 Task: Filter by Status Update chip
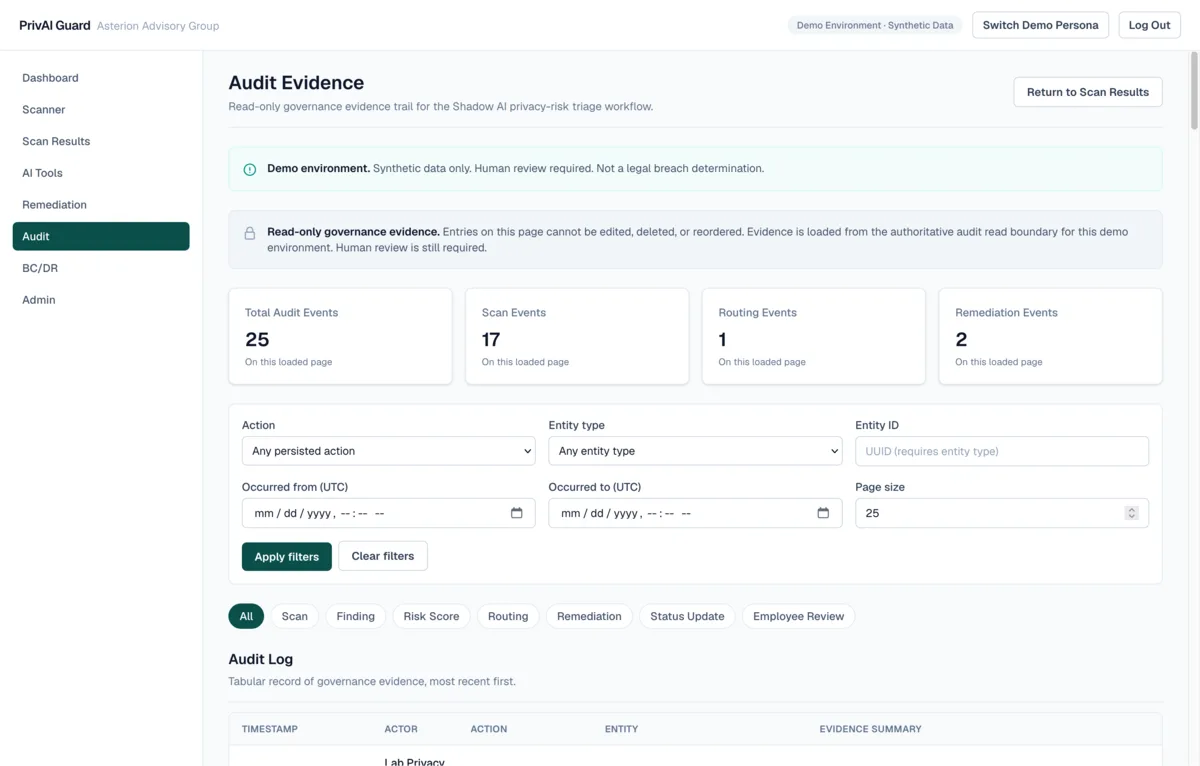687,616
